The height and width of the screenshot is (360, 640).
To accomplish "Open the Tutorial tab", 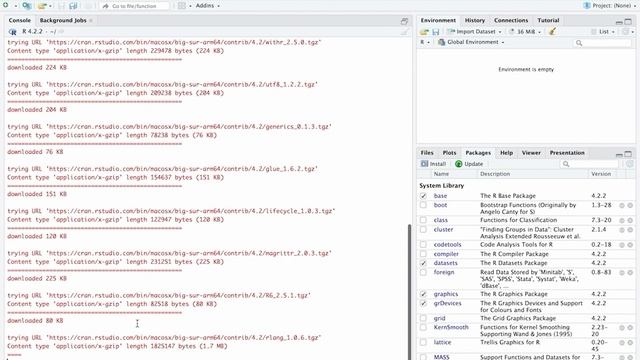I will (548, 20).
